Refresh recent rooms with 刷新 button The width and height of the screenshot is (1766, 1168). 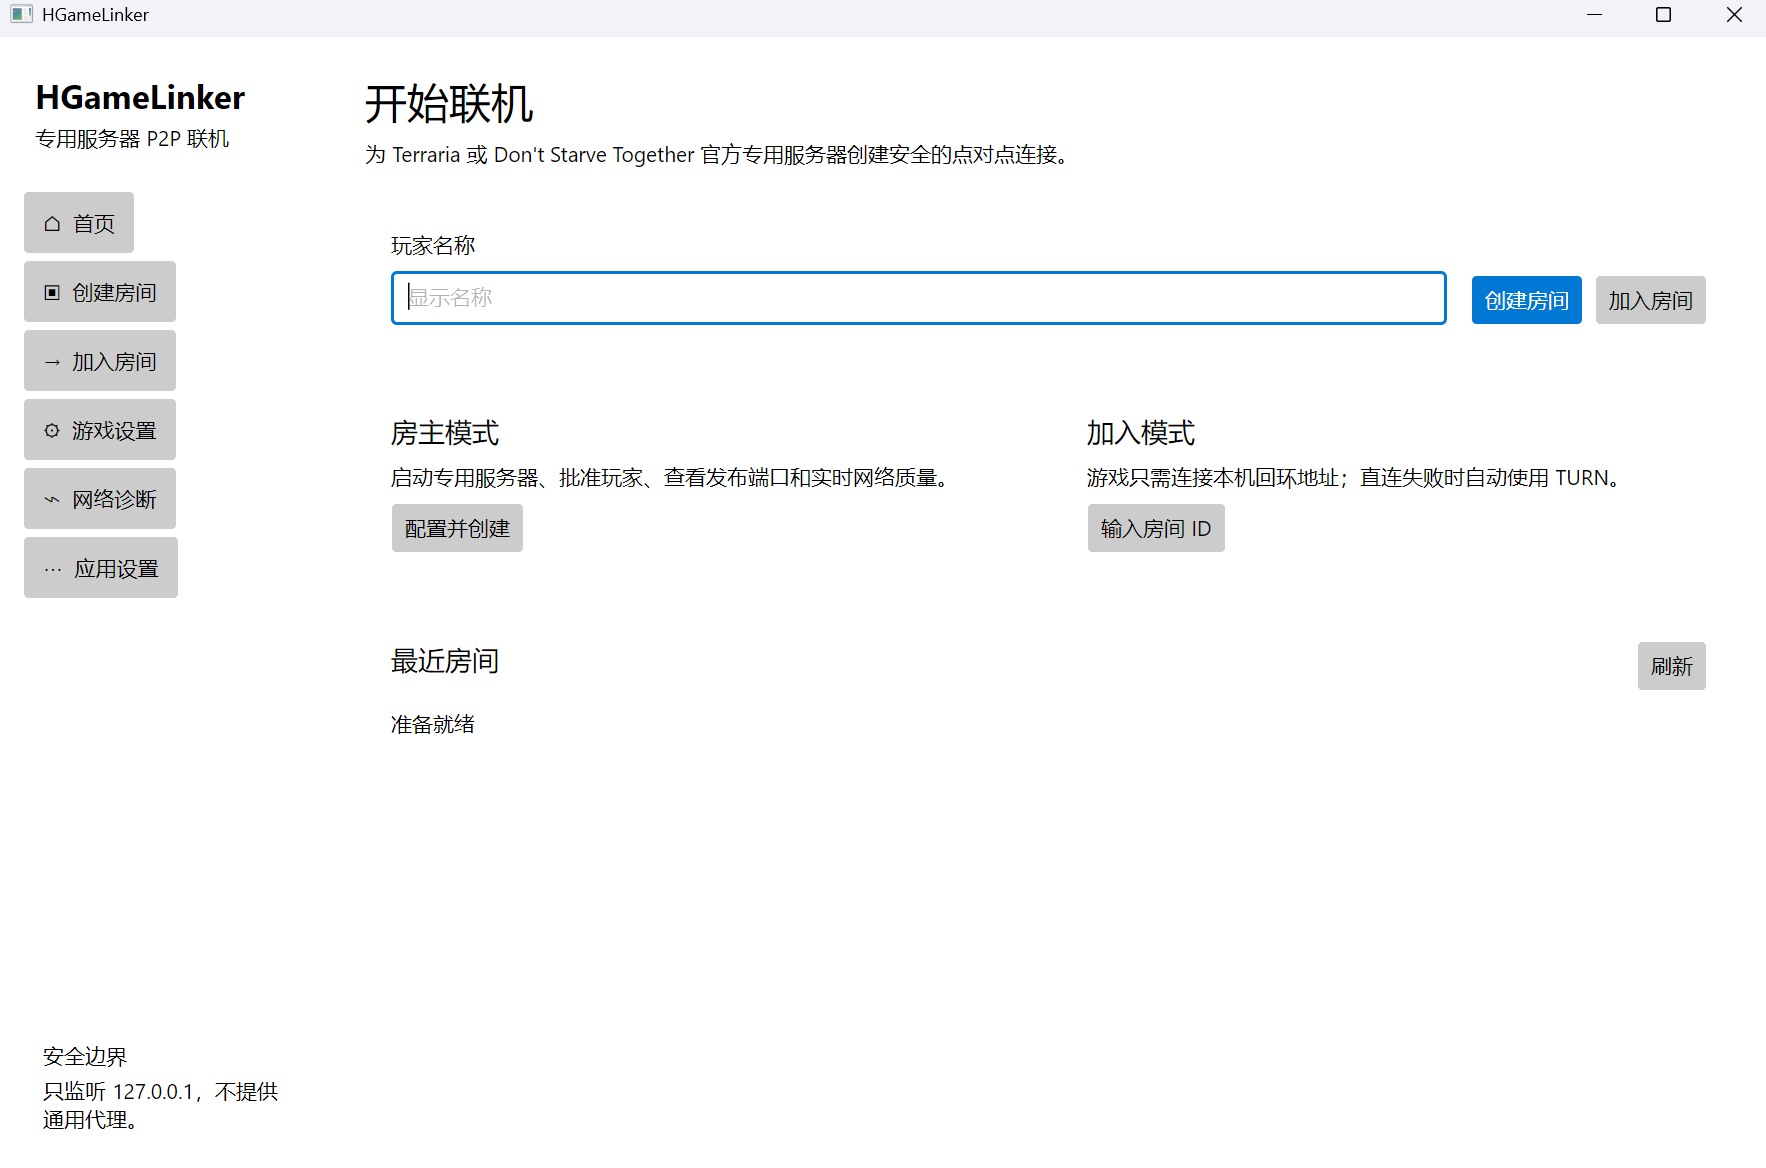(1672, 666)
